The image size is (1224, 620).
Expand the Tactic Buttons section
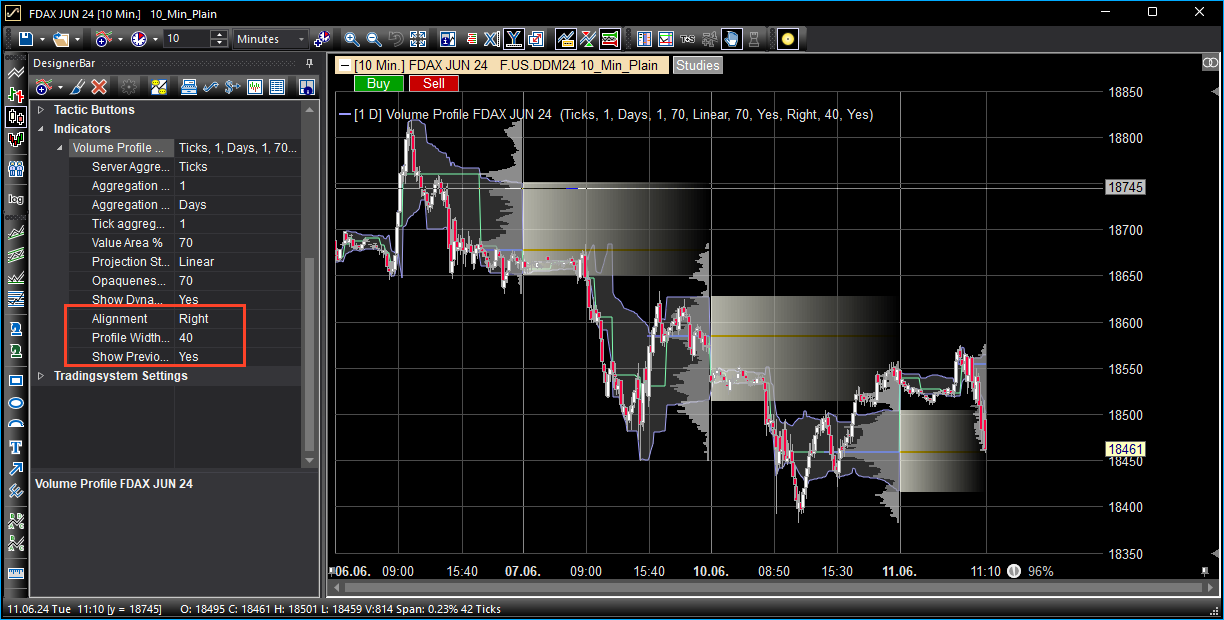41,110
